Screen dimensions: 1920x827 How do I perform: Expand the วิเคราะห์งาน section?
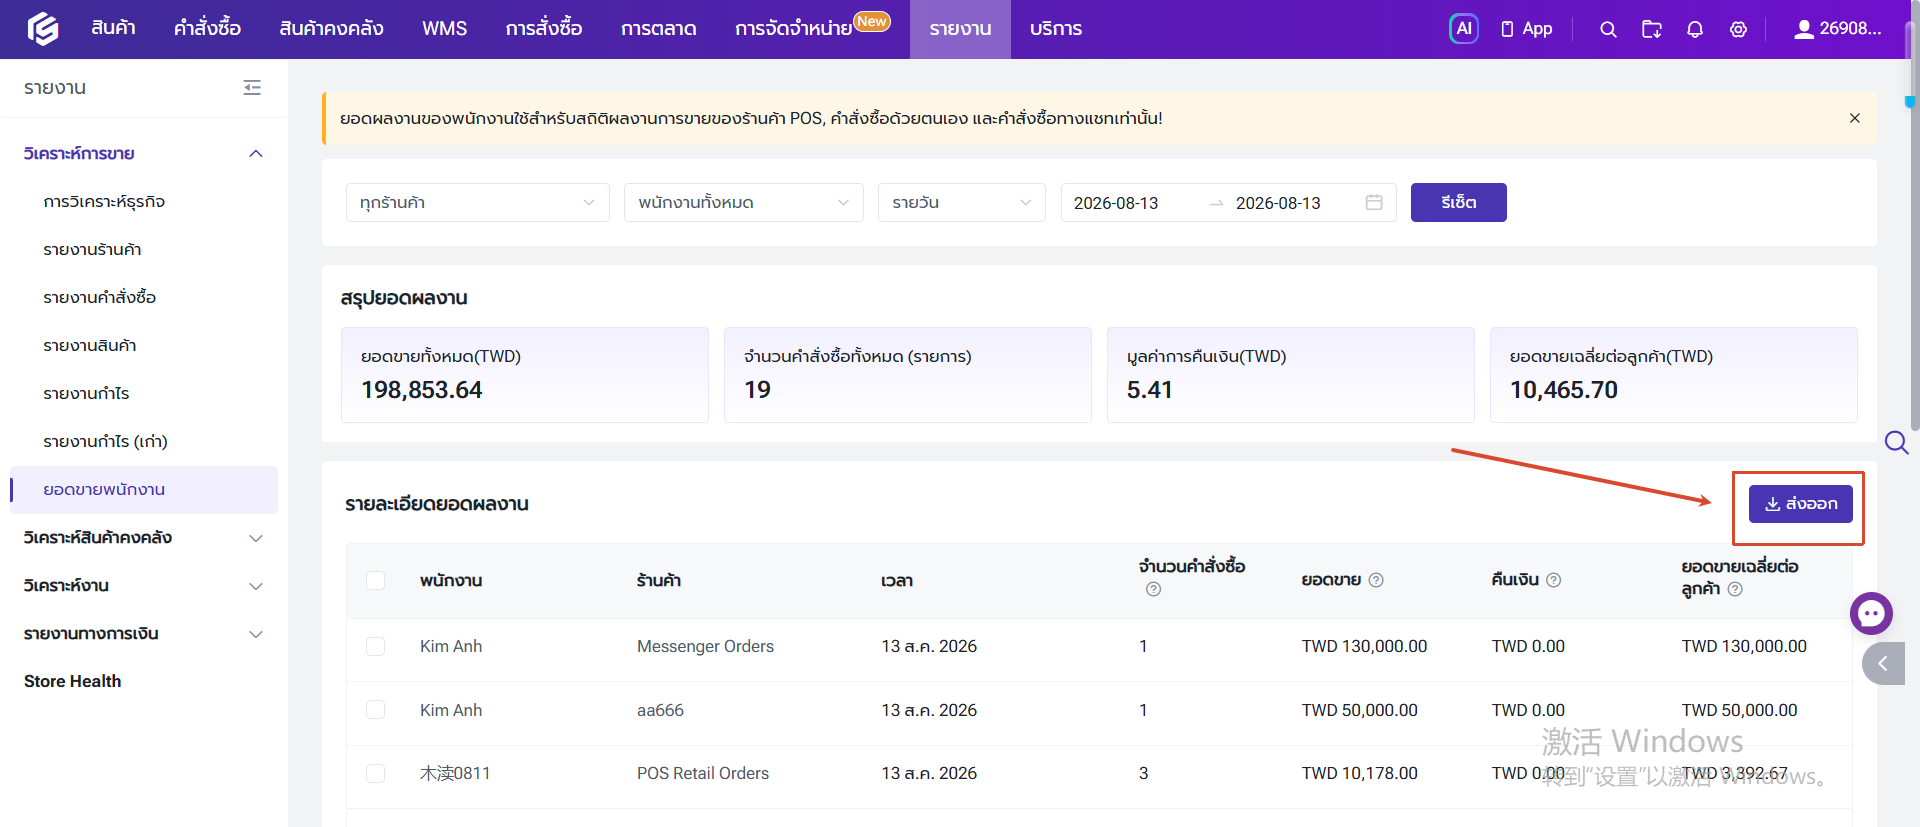pos(143,586)
